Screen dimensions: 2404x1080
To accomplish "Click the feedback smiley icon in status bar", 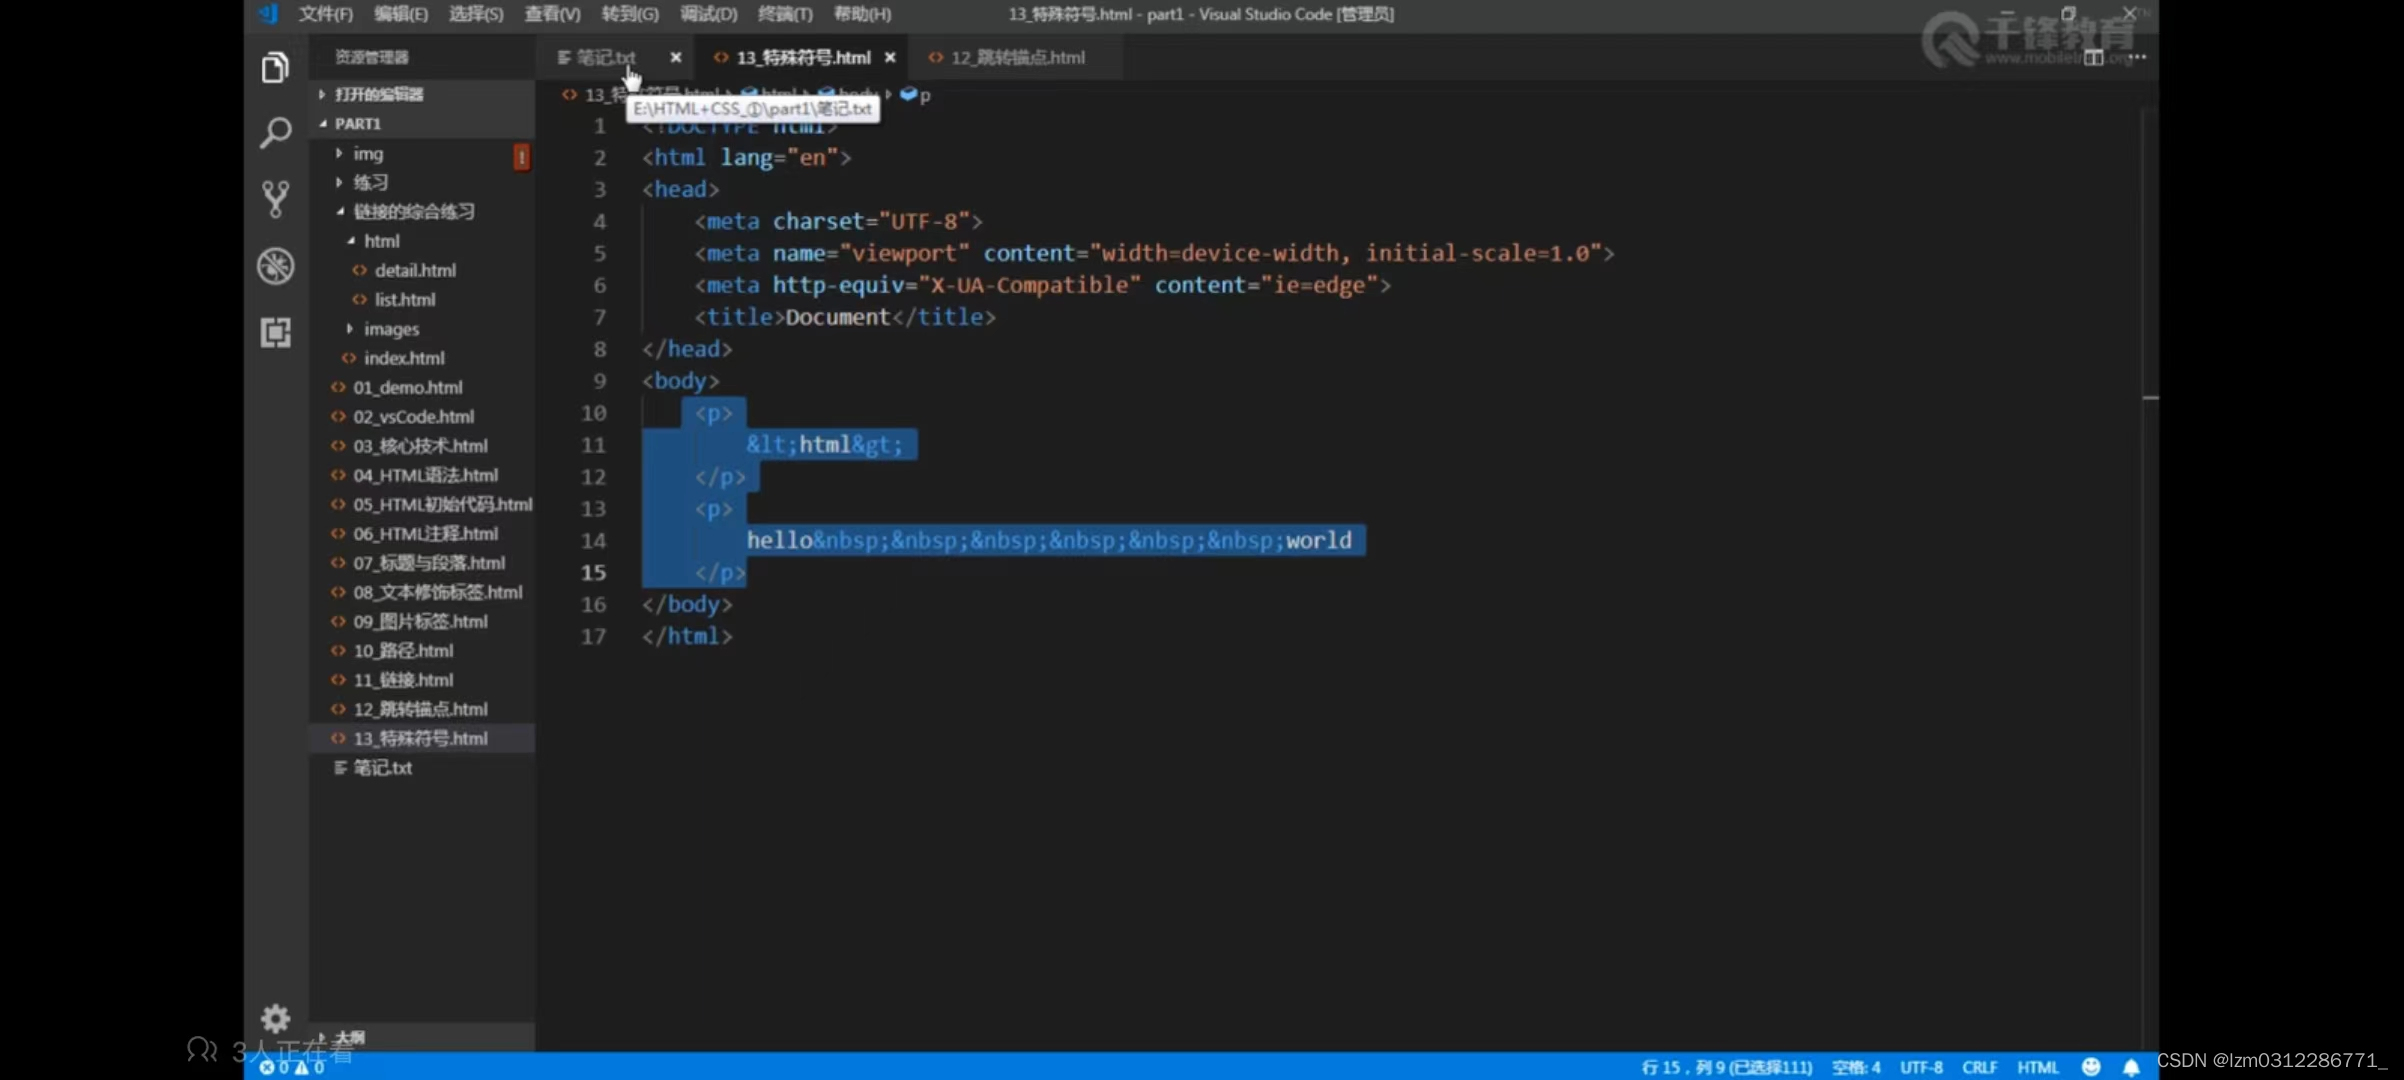I will [x=2090, y=1067].
